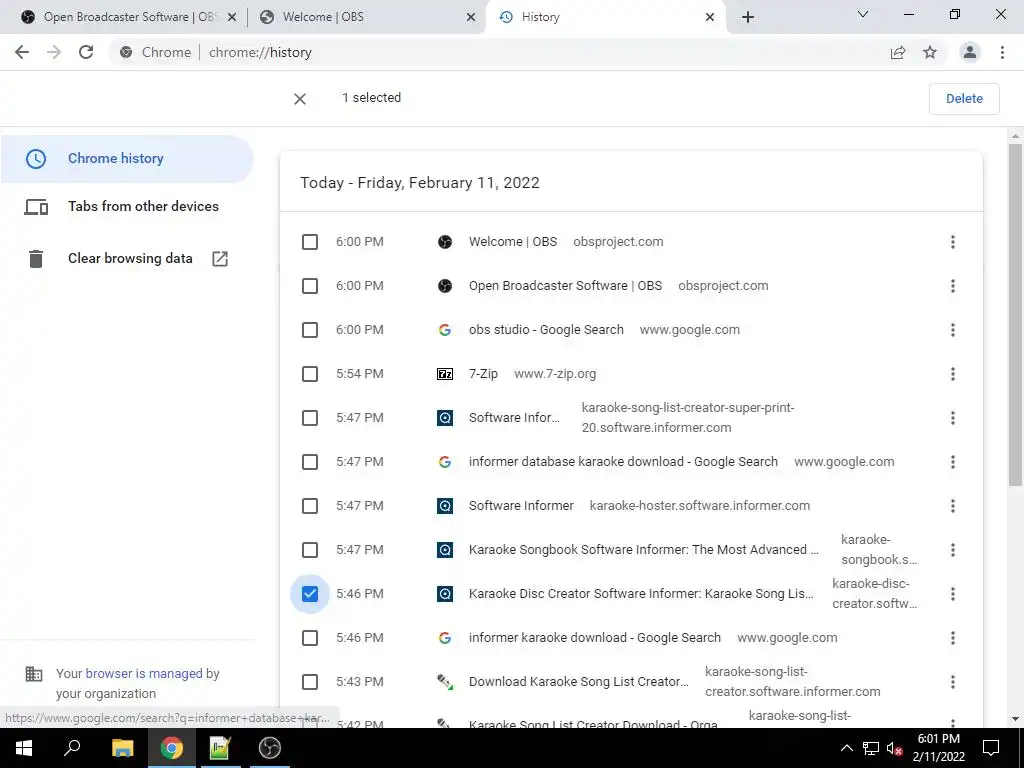This screenshot has height=768, width=1024.
Task: Select Chrome history in sidebar
Action: tap(127, 159)
